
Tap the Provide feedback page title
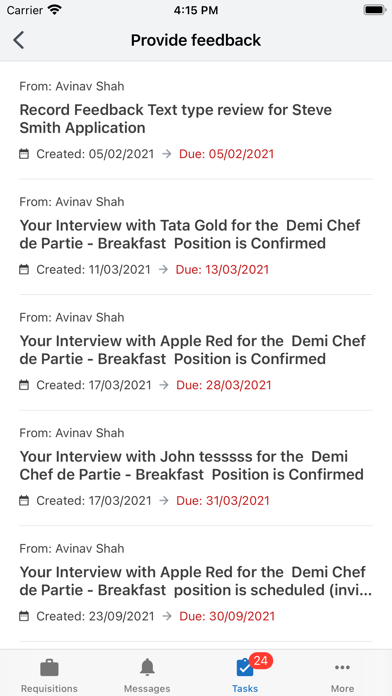point(196,40)
